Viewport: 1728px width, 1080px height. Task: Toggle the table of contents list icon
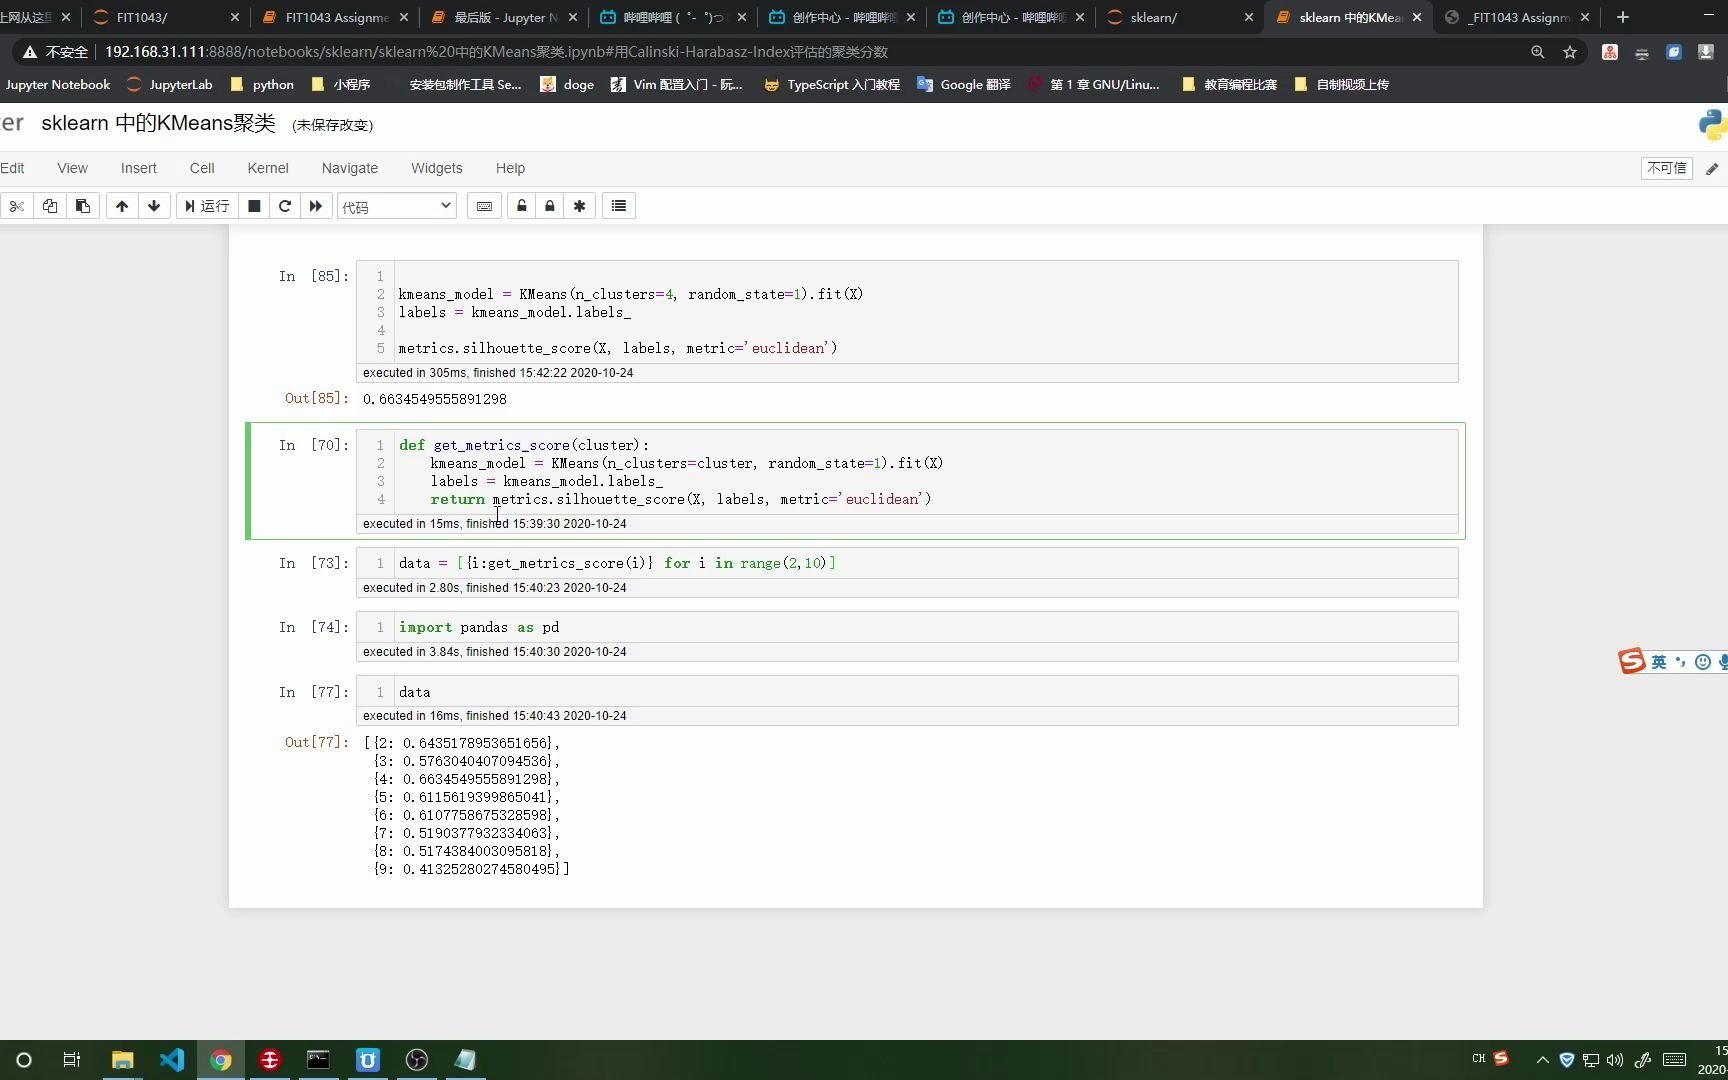coord(619,206)
